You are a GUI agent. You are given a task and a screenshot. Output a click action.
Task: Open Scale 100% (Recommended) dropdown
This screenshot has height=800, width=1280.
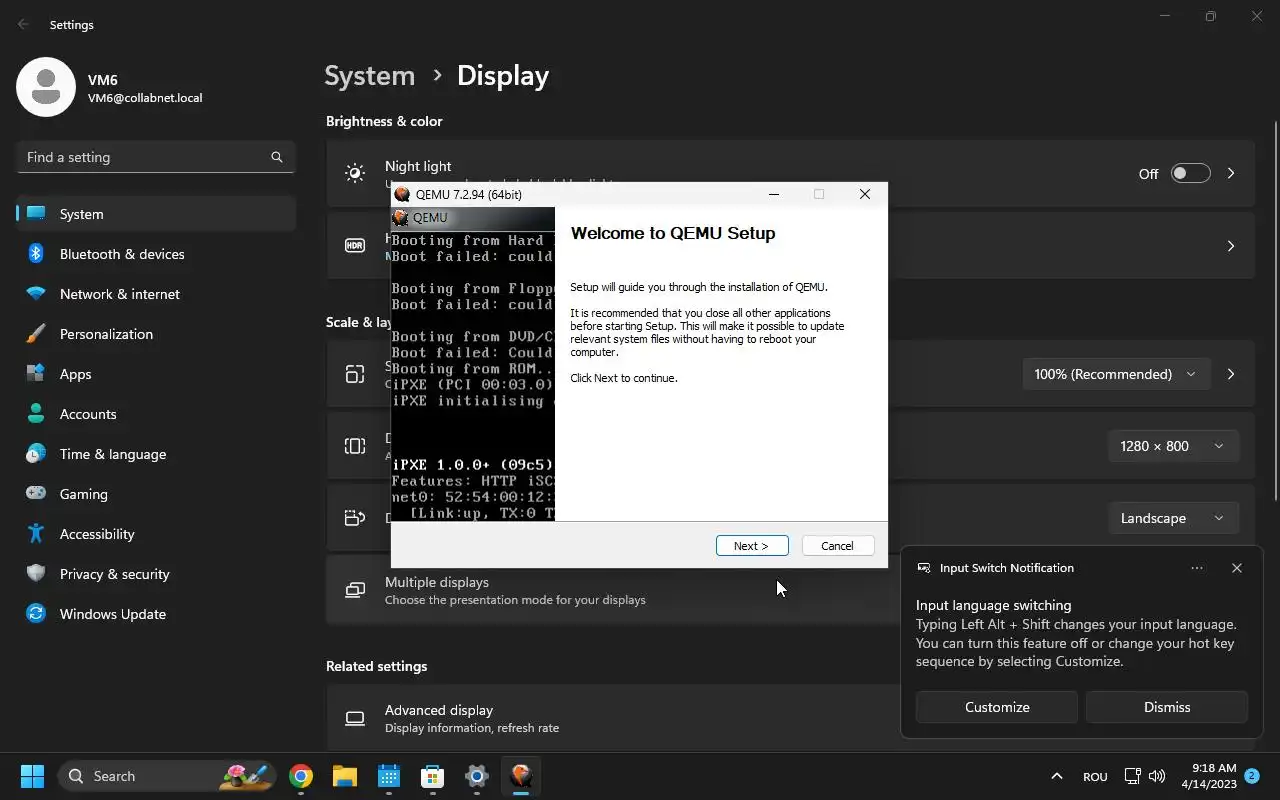(1115, 374)
